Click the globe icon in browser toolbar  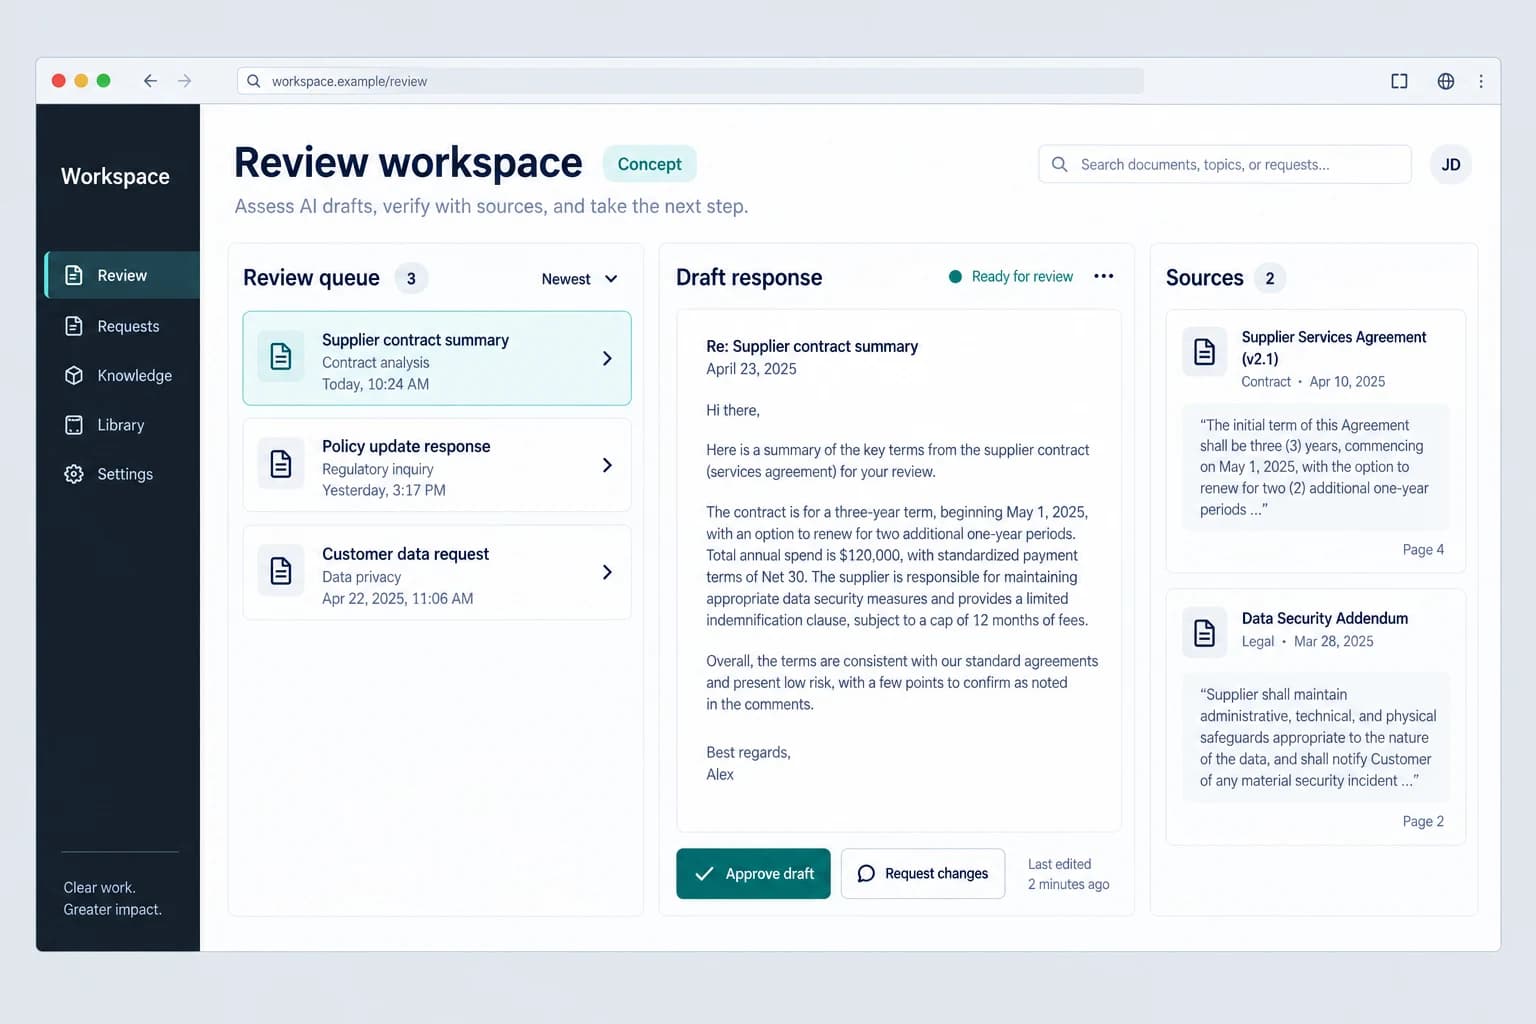click(x=1446, y=81)
